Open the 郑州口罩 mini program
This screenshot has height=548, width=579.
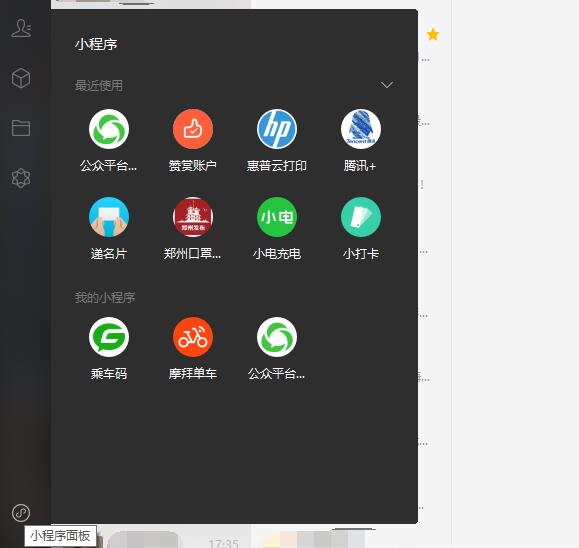coord(193,217)
